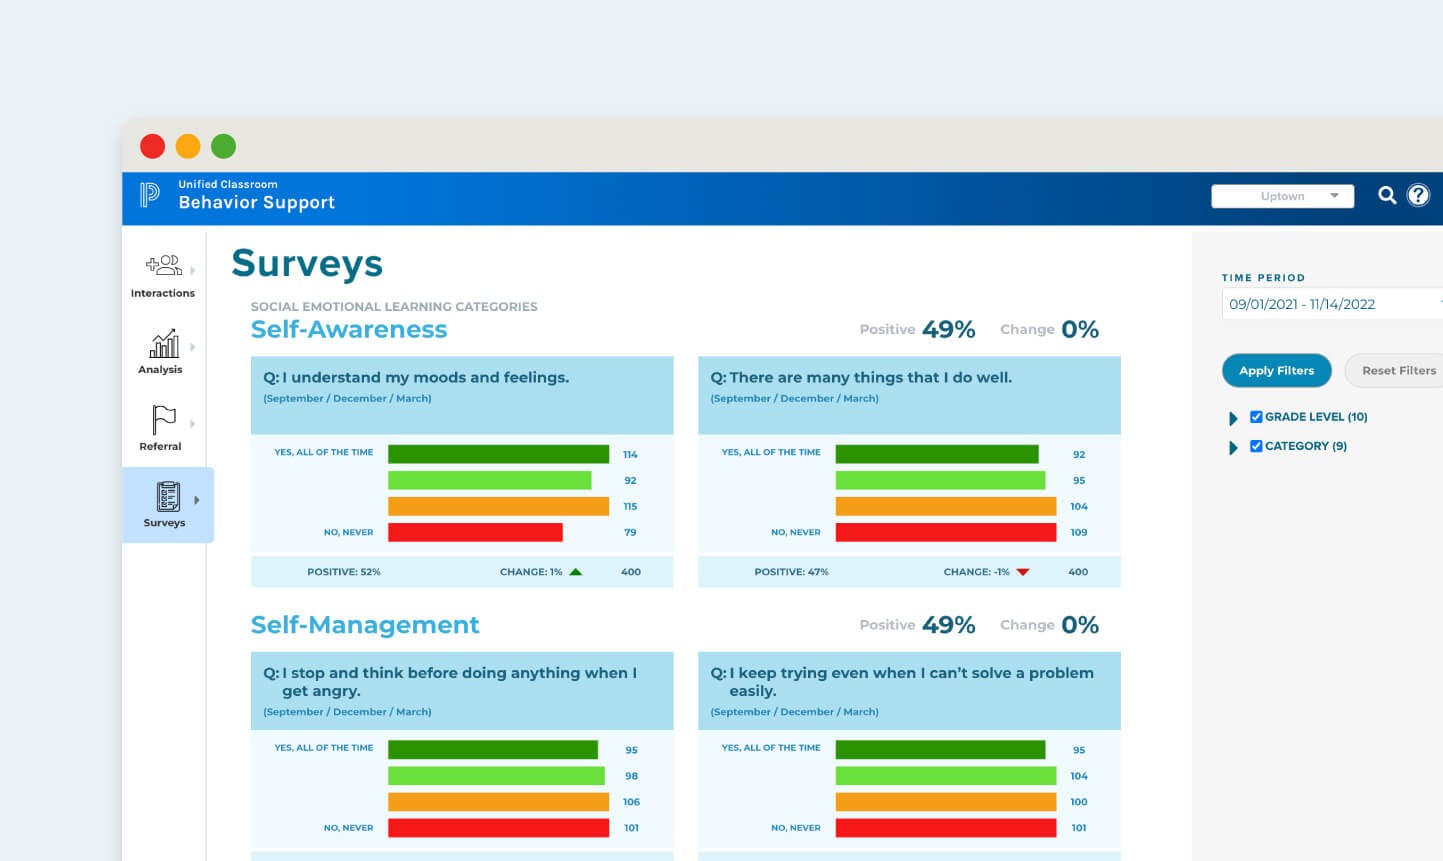Viewport: 1443px width, 861px height.
Task: Expand the CATEGORY filter options
Action: [1233, 446]
